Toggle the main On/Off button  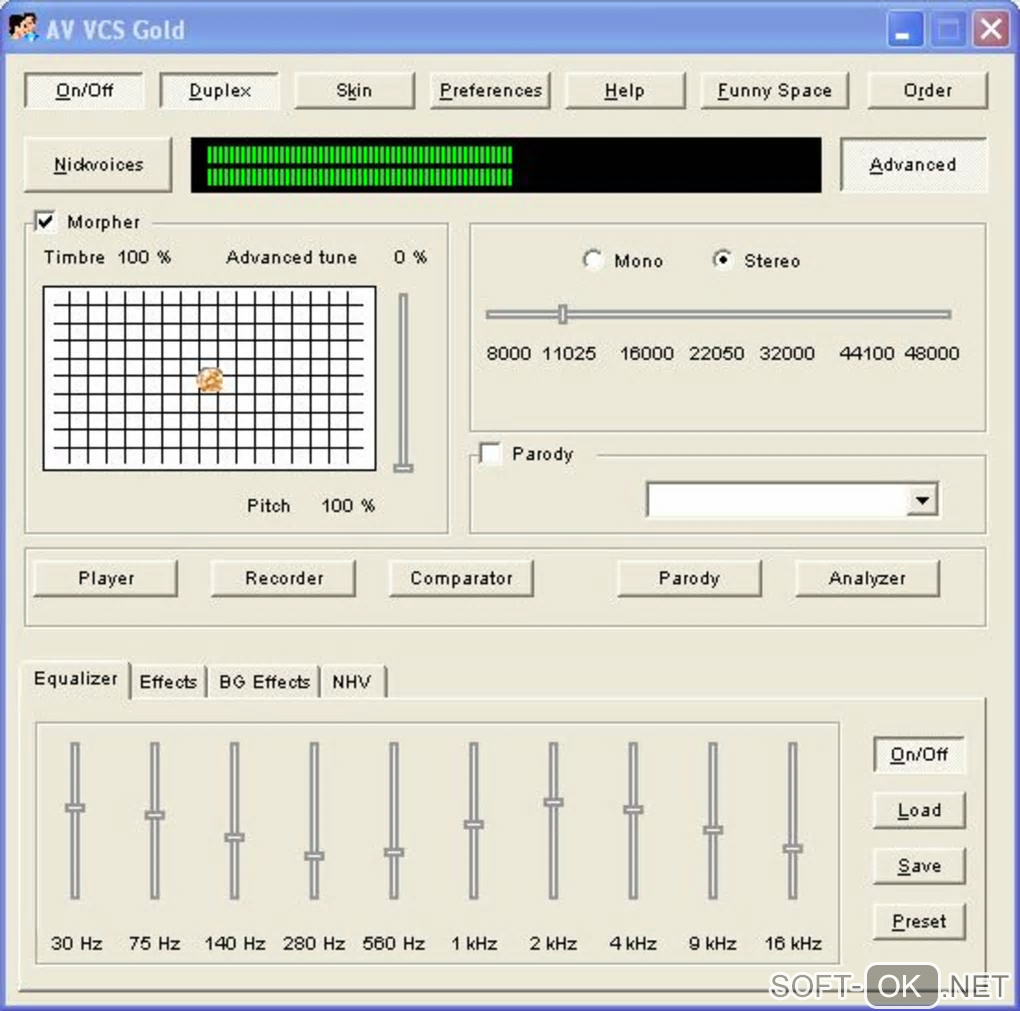pyautogui.click(x=84, y=90)
